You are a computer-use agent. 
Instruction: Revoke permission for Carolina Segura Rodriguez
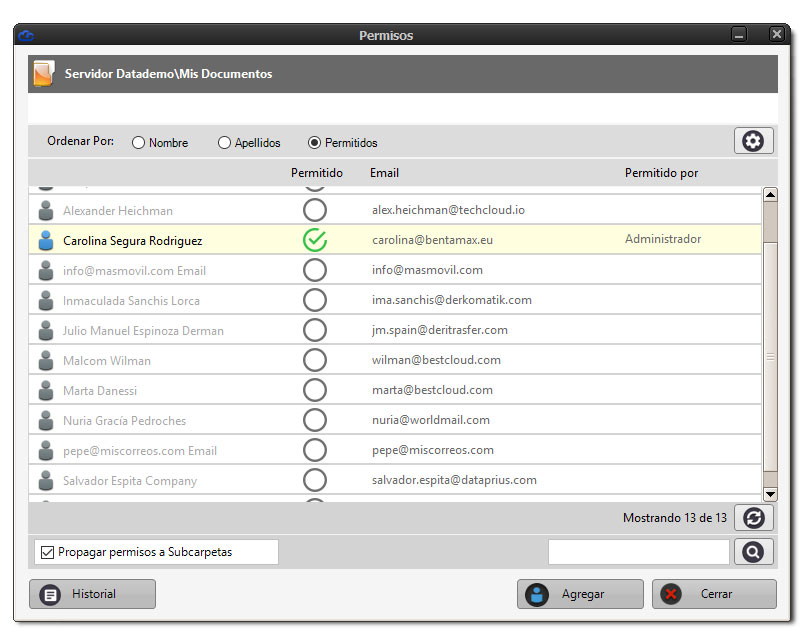[315, 240]
